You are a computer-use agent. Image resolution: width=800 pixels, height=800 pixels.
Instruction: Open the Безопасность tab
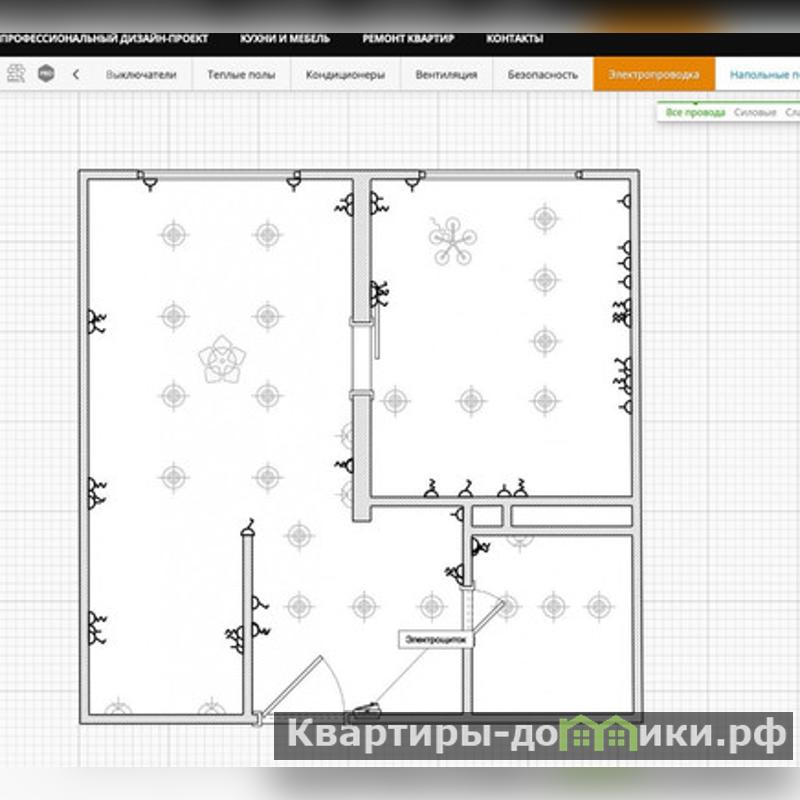point(543,74)
